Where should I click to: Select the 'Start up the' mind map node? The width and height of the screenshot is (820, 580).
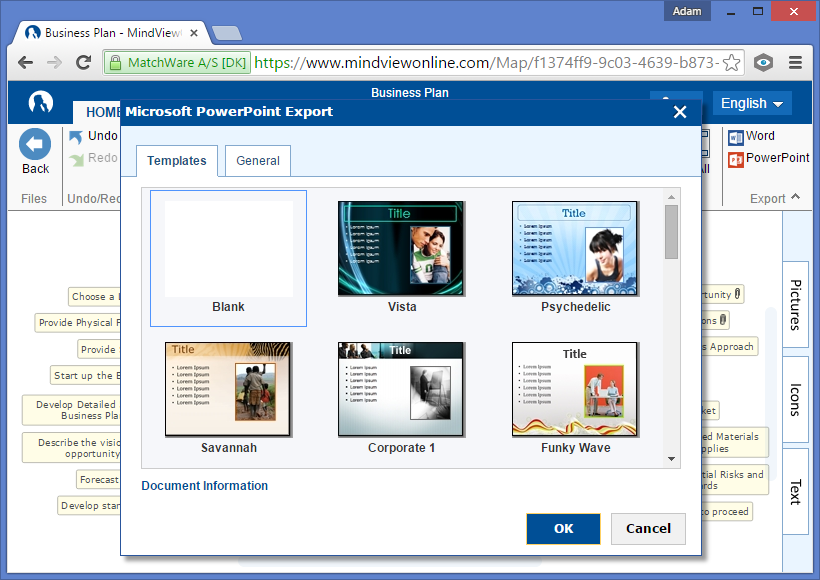tap(86, 376)
